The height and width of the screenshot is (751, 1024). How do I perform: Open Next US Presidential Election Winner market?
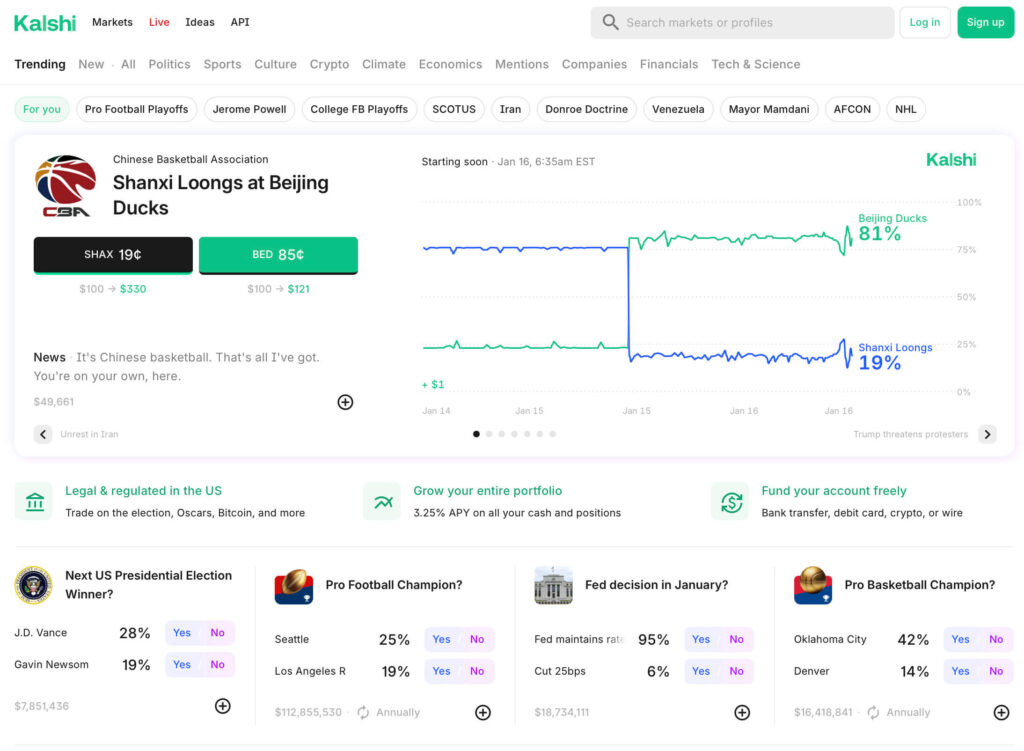pos(148,584)
